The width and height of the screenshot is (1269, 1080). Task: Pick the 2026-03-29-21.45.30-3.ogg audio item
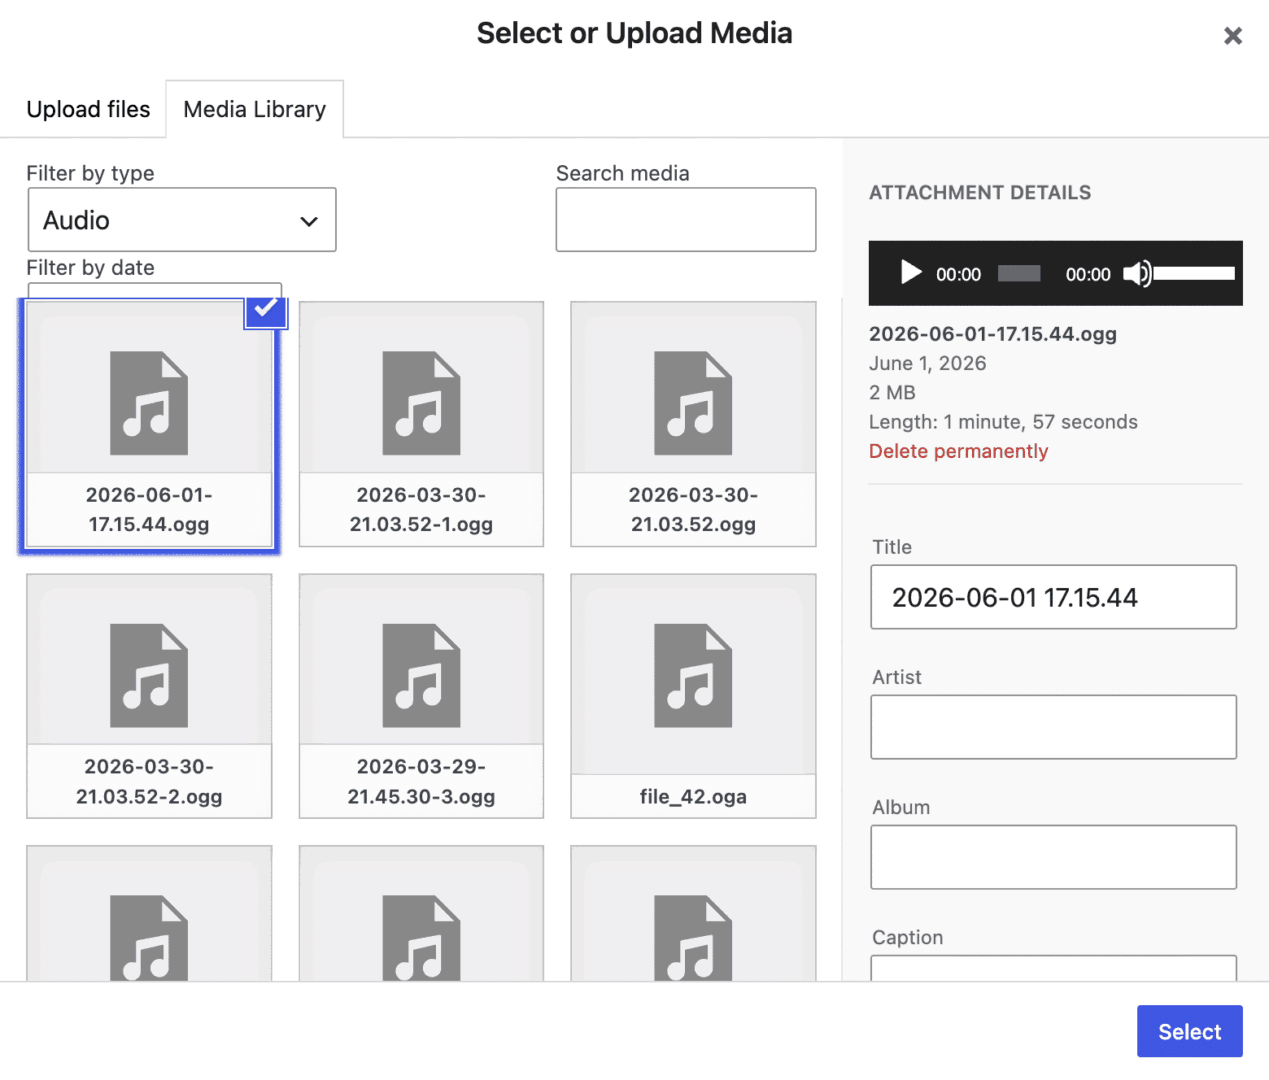click(x=421, y=696)
